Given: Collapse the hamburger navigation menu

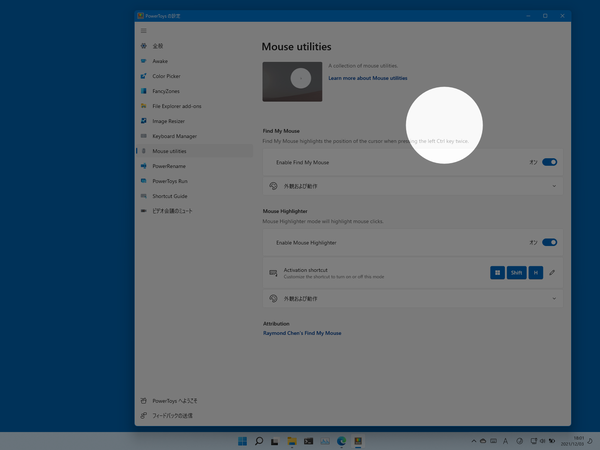Looking at the screenshot, I should click(x=144, y=31).
